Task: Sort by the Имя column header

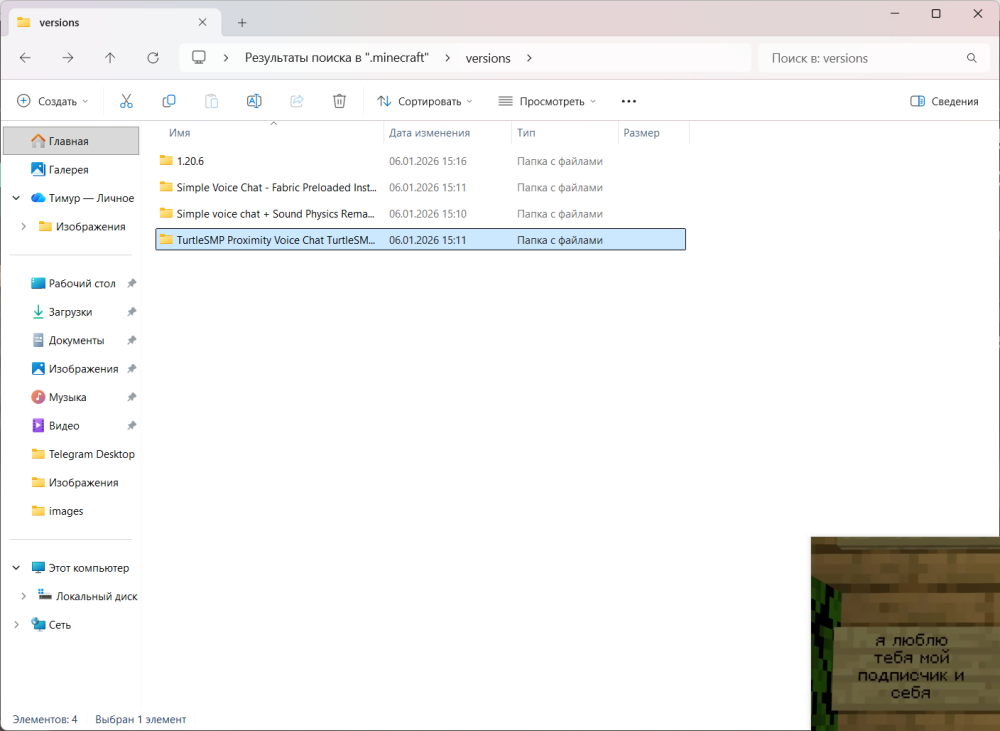Action: click(x=179, y=133)
